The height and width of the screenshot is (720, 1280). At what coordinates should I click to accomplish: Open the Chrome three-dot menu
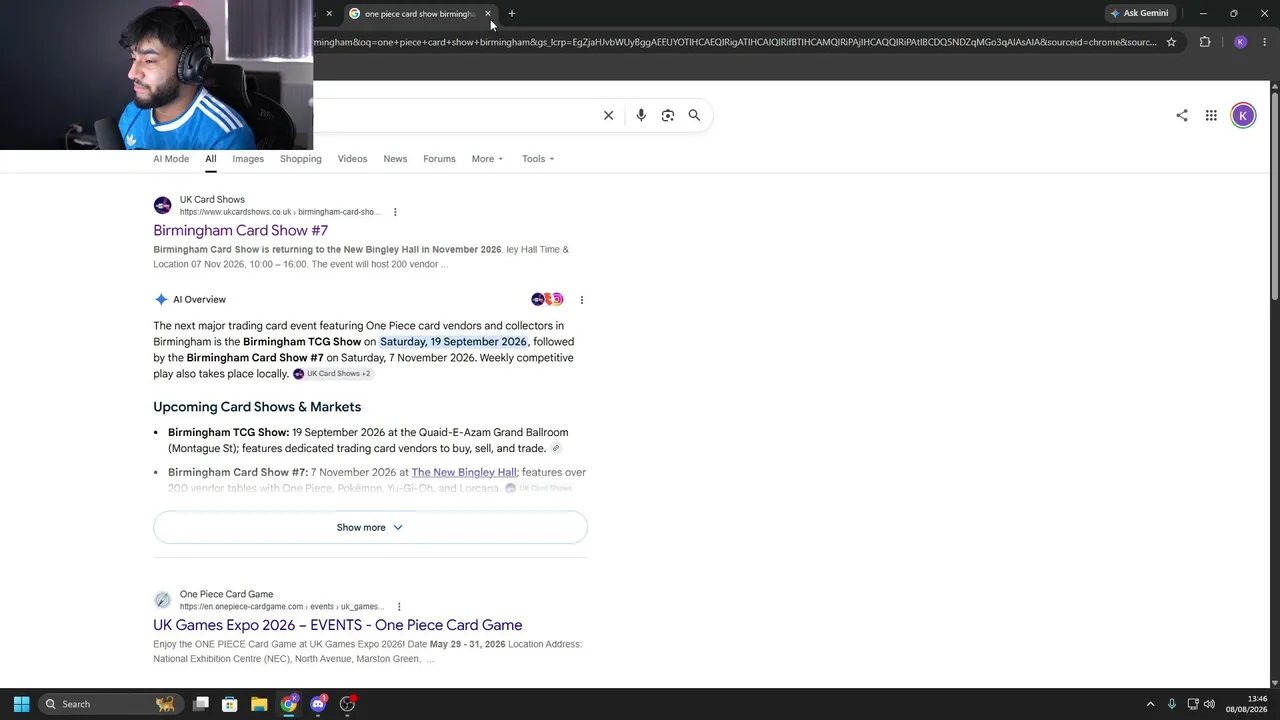click(1264, 42)
